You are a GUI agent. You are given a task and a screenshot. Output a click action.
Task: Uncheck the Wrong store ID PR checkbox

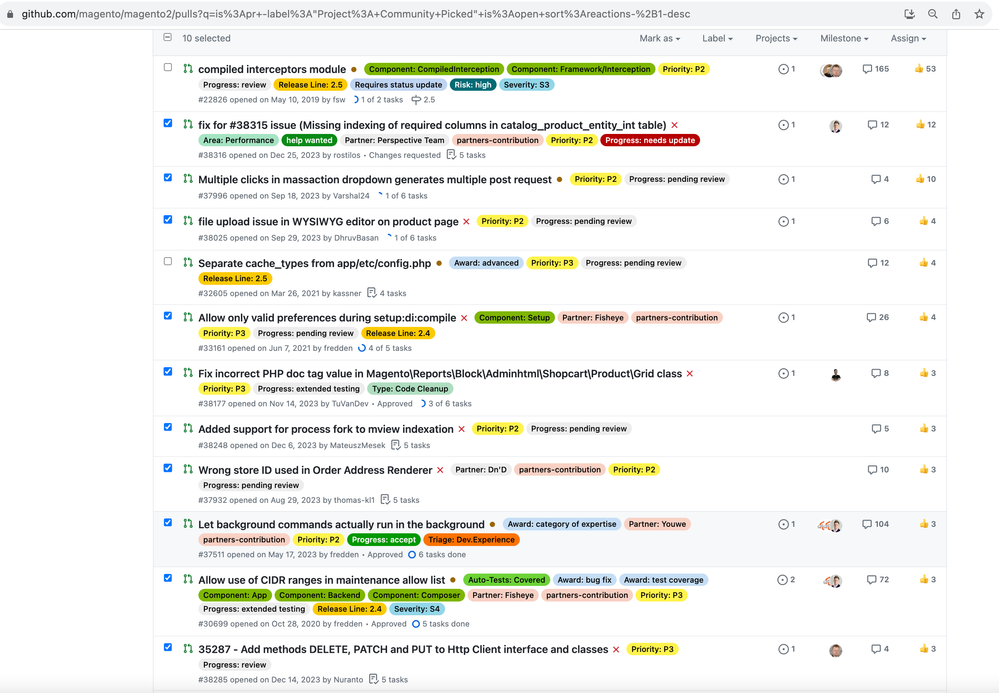[167, 468]
